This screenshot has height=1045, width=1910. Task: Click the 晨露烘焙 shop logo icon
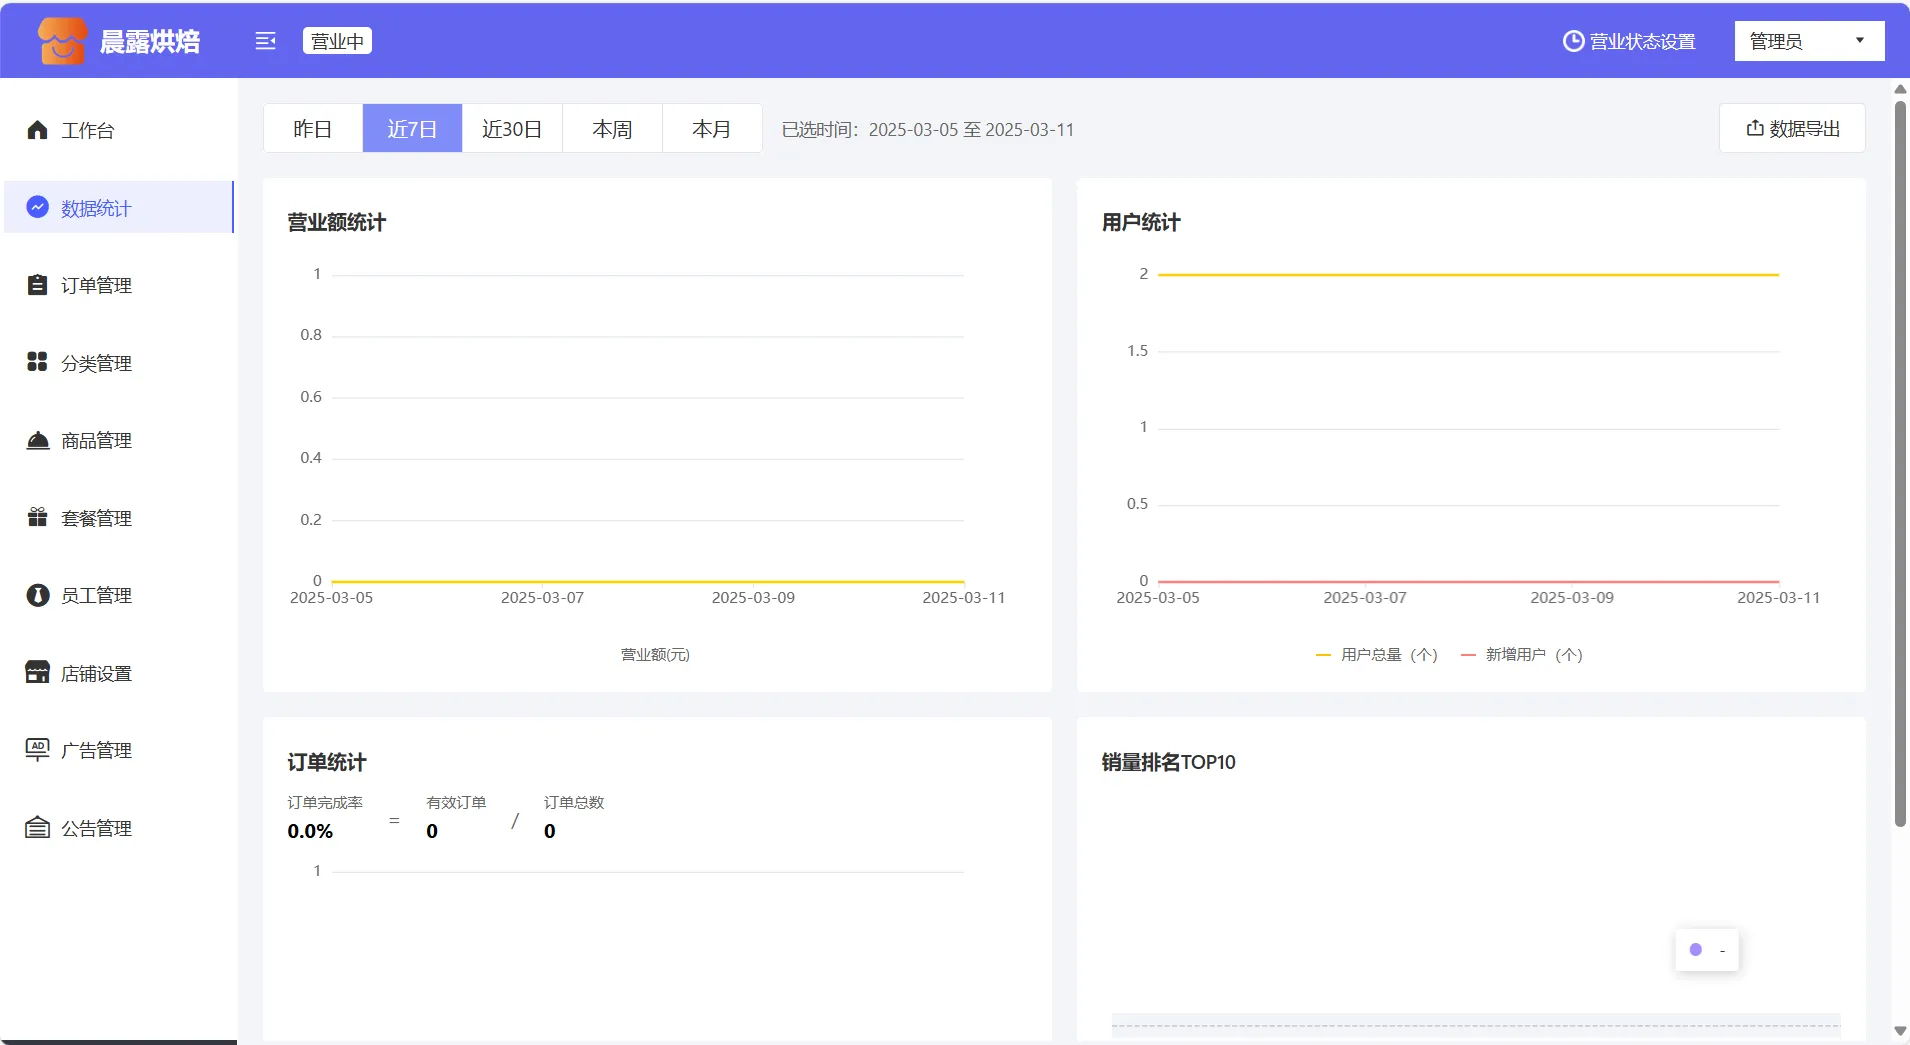62,41
